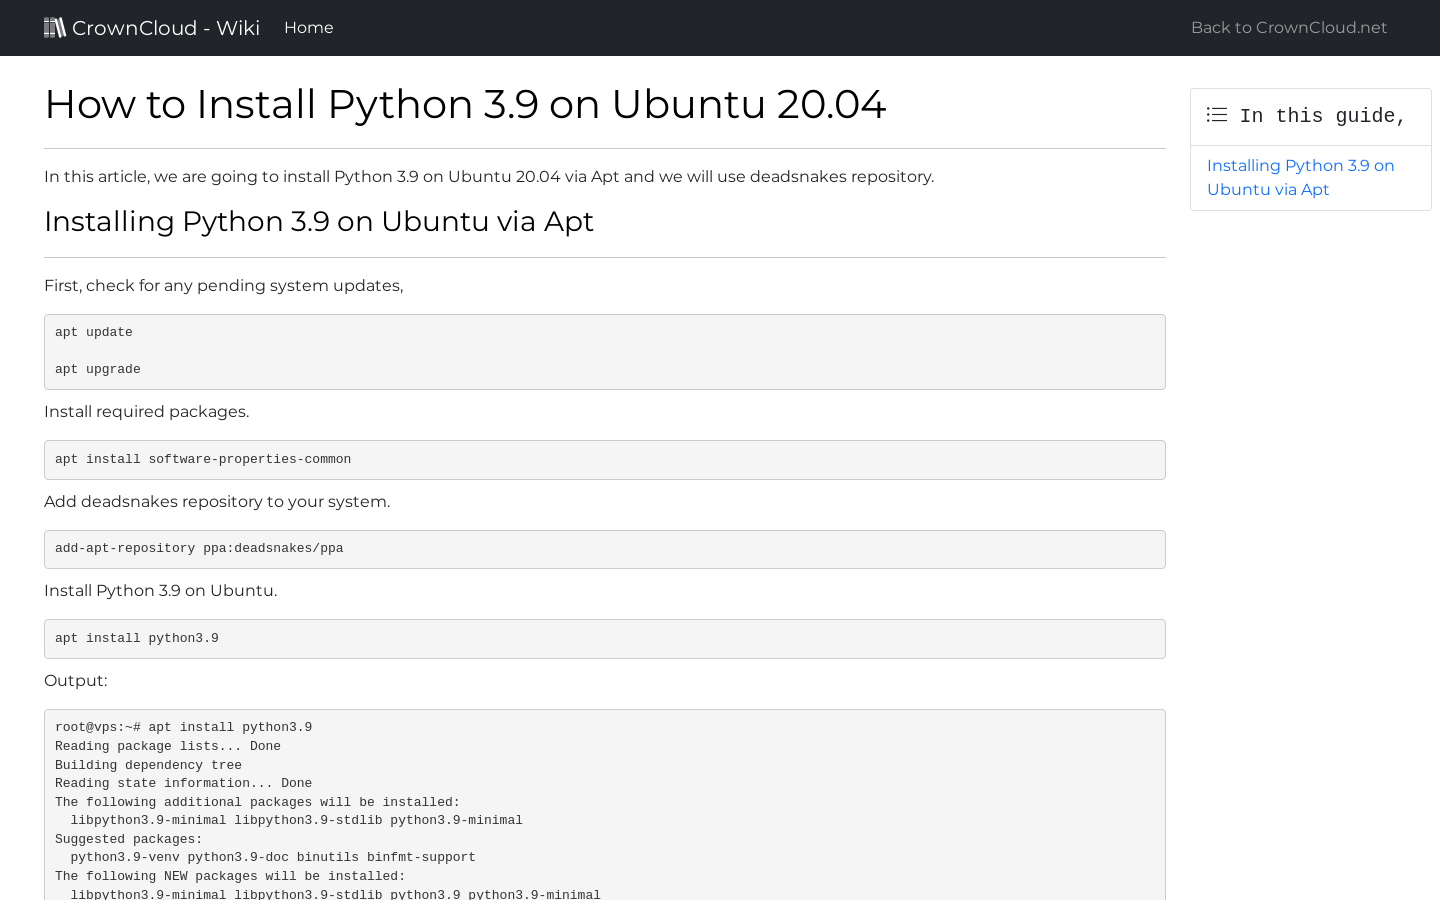Click the 'Output:' label text

76,680
